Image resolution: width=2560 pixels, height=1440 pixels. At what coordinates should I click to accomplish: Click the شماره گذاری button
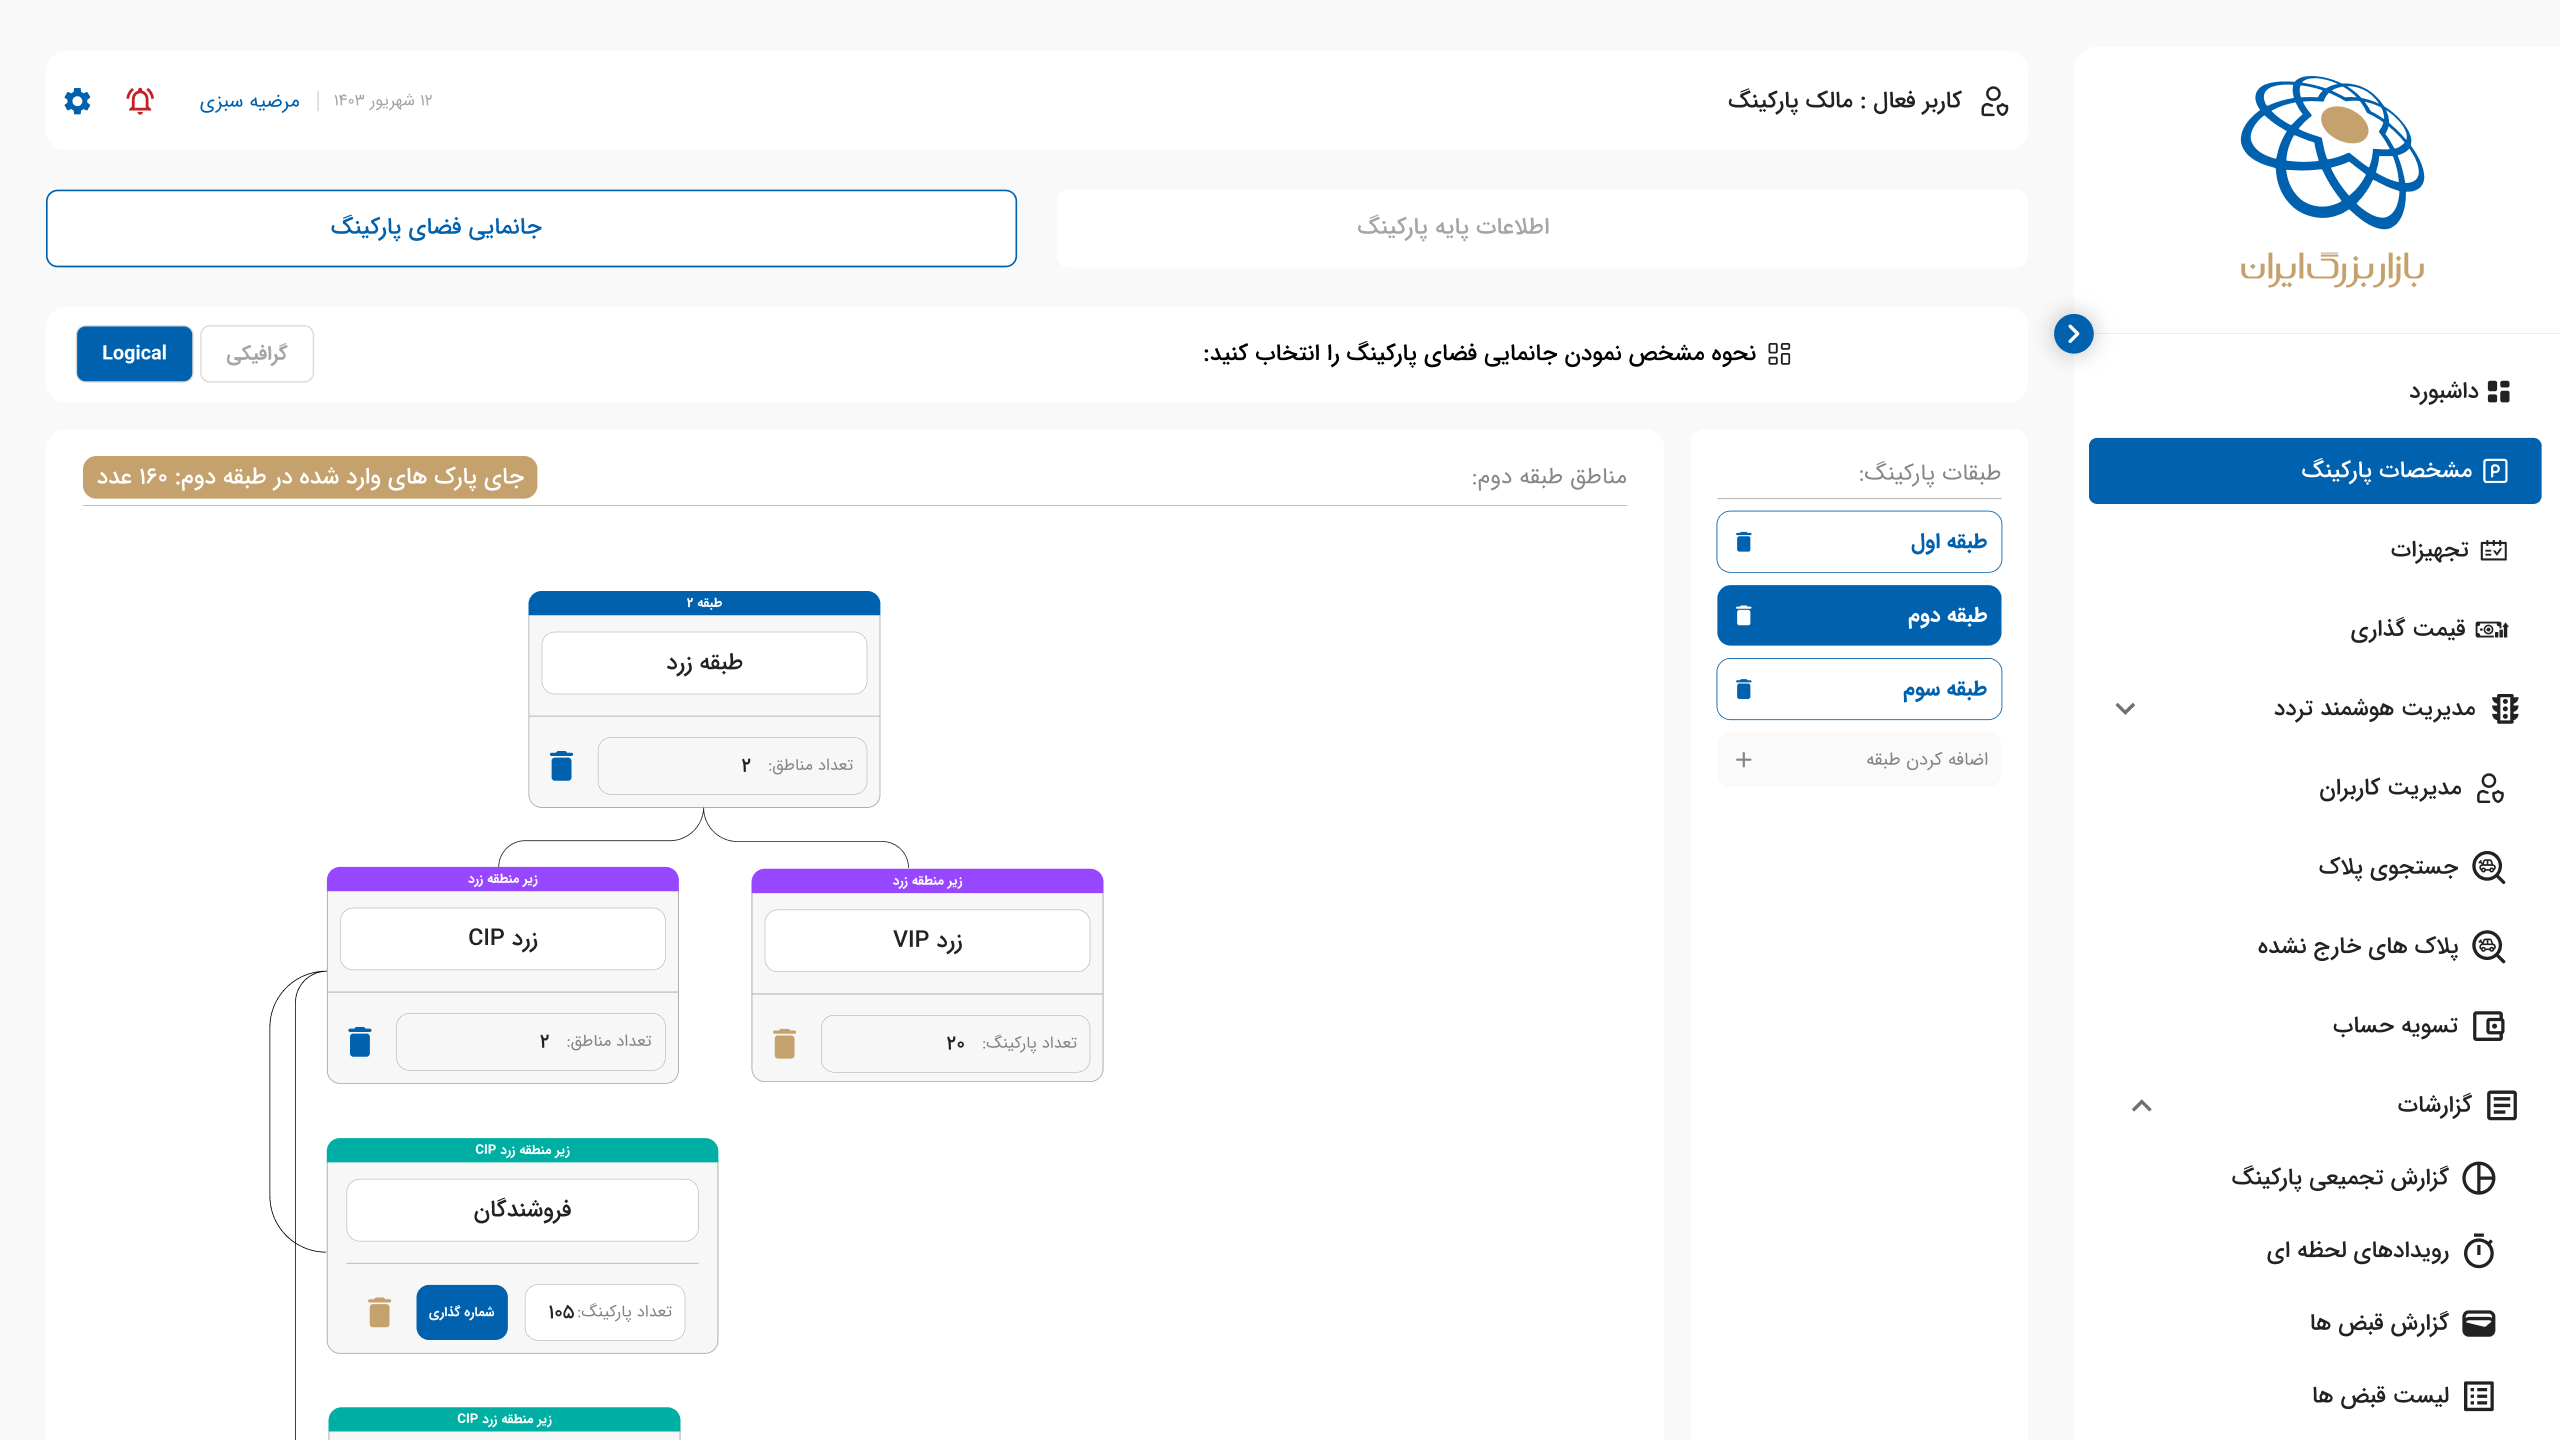pyautogui.click(x=461, y=1312)
